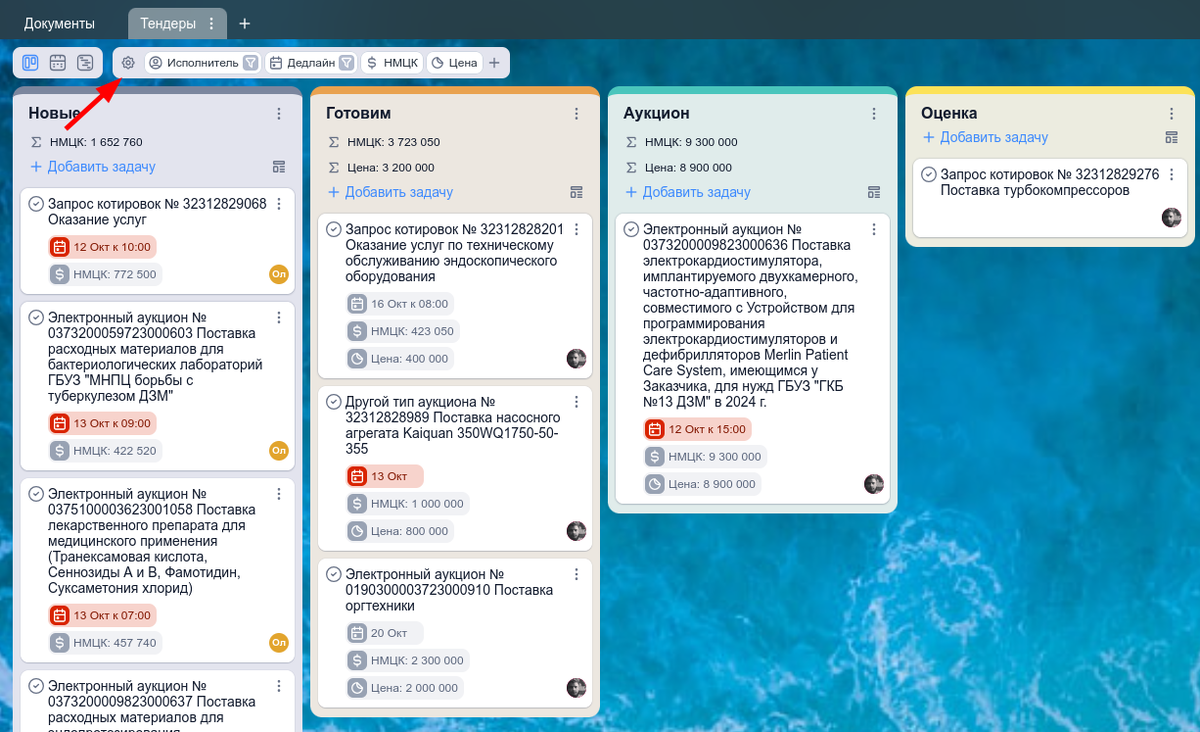Mark task № 0375100003623001058 as complete
This screenshot has width=1200, height=732.
click(36, 494)
